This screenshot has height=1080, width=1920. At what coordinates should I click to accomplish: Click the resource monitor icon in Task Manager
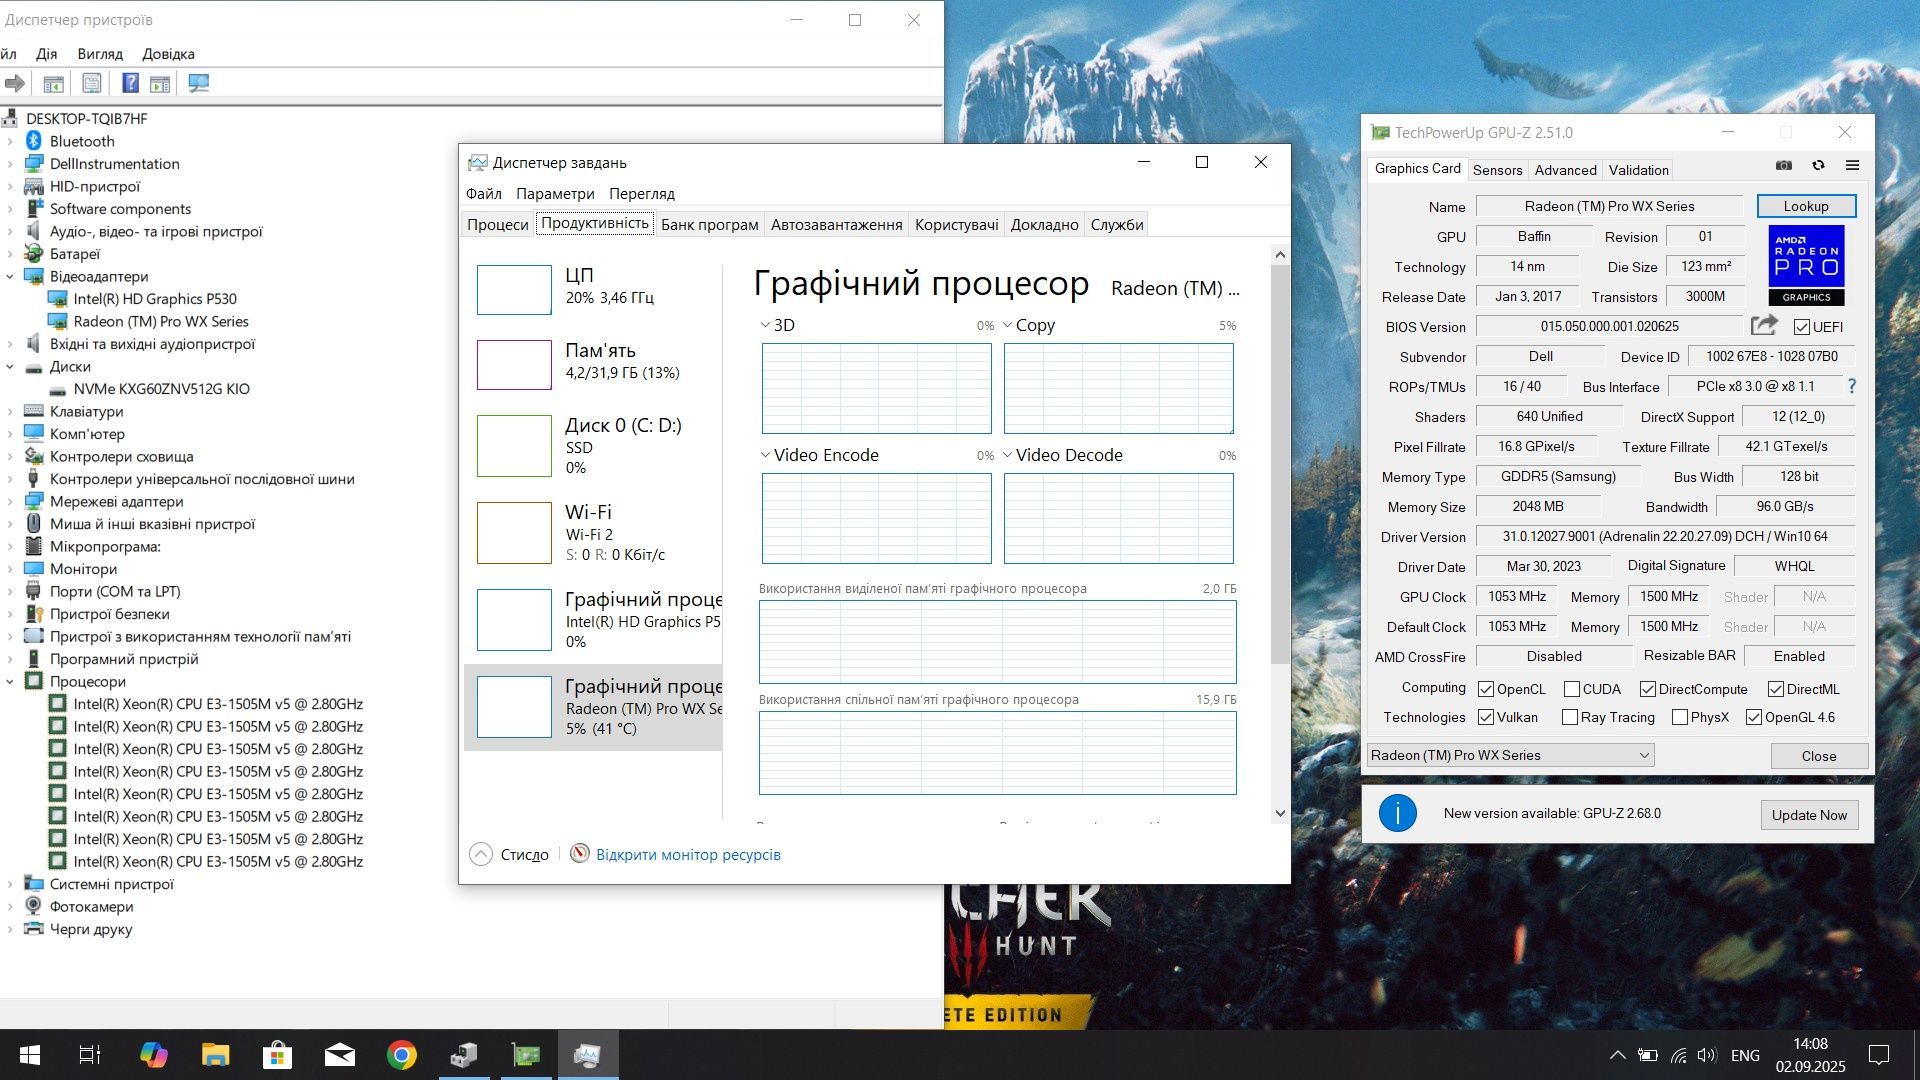click(x=580, y=853)
